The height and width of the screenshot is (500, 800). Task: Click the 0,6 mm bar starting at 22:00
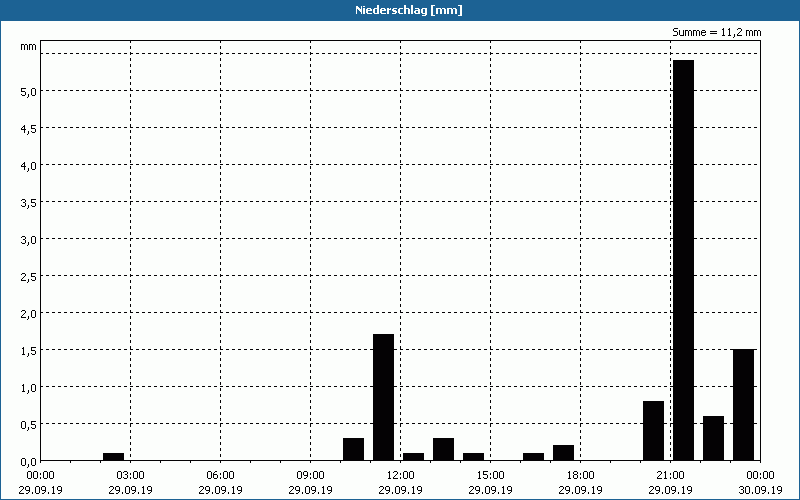(713, 438)
